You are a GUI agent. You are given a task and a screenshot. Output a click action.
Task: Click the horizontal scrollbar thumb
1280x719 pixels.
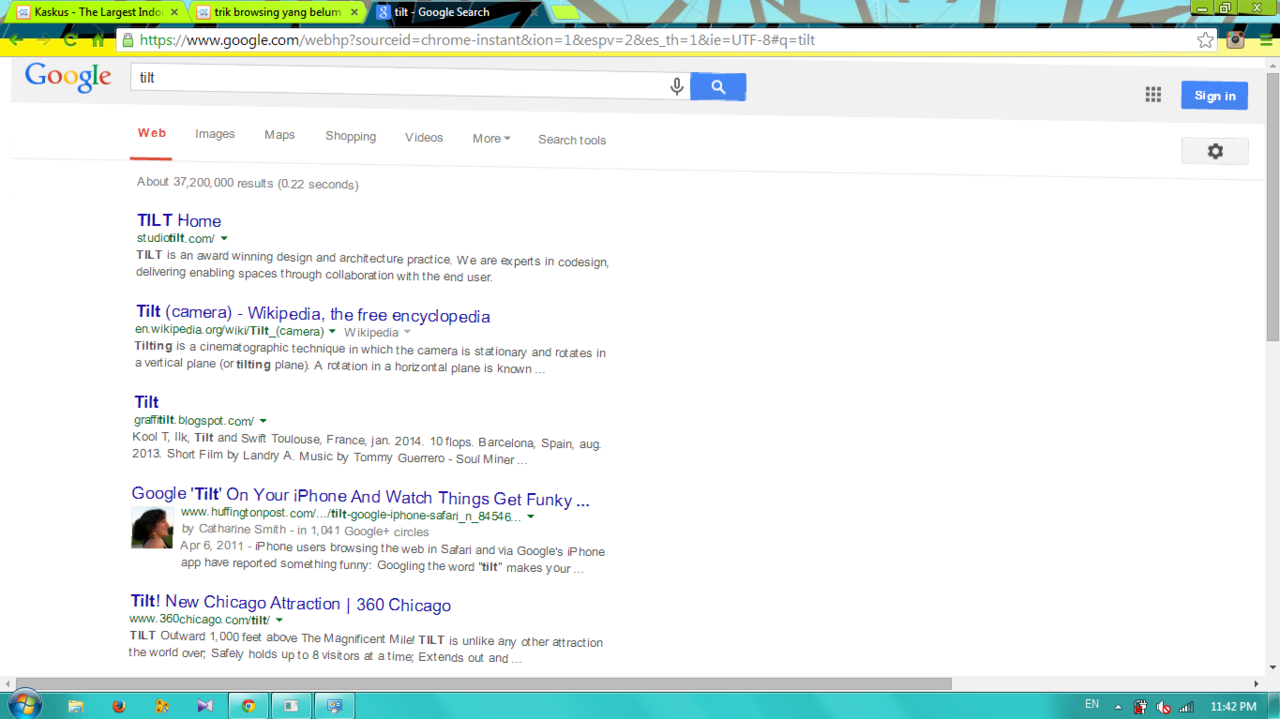484,684
